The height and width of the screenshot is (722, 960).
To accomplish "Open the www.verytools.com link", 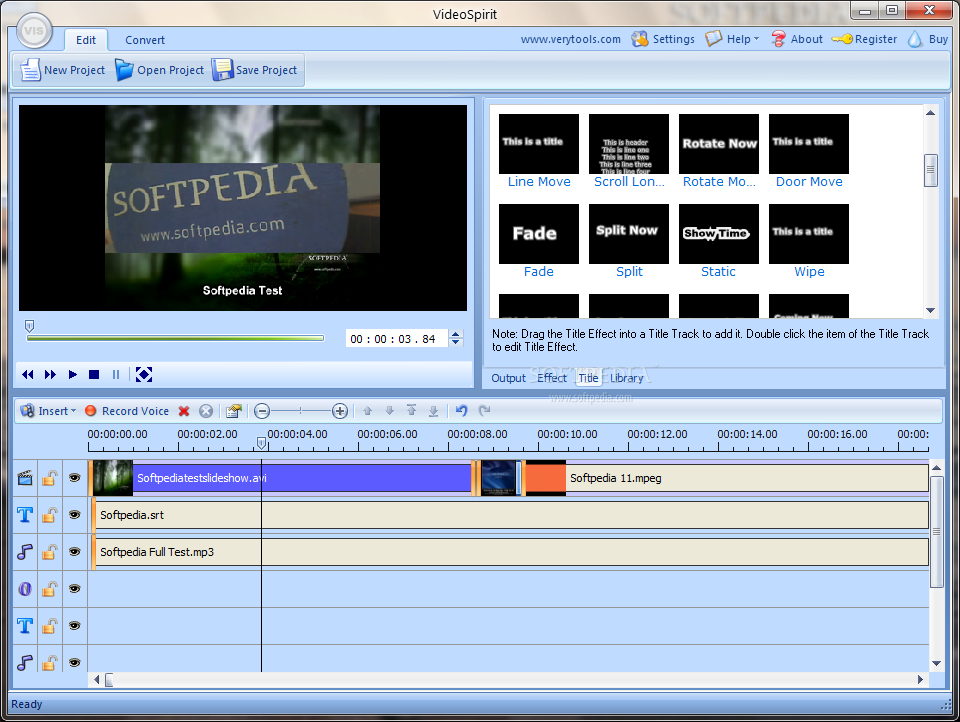I will click(571, 39).
